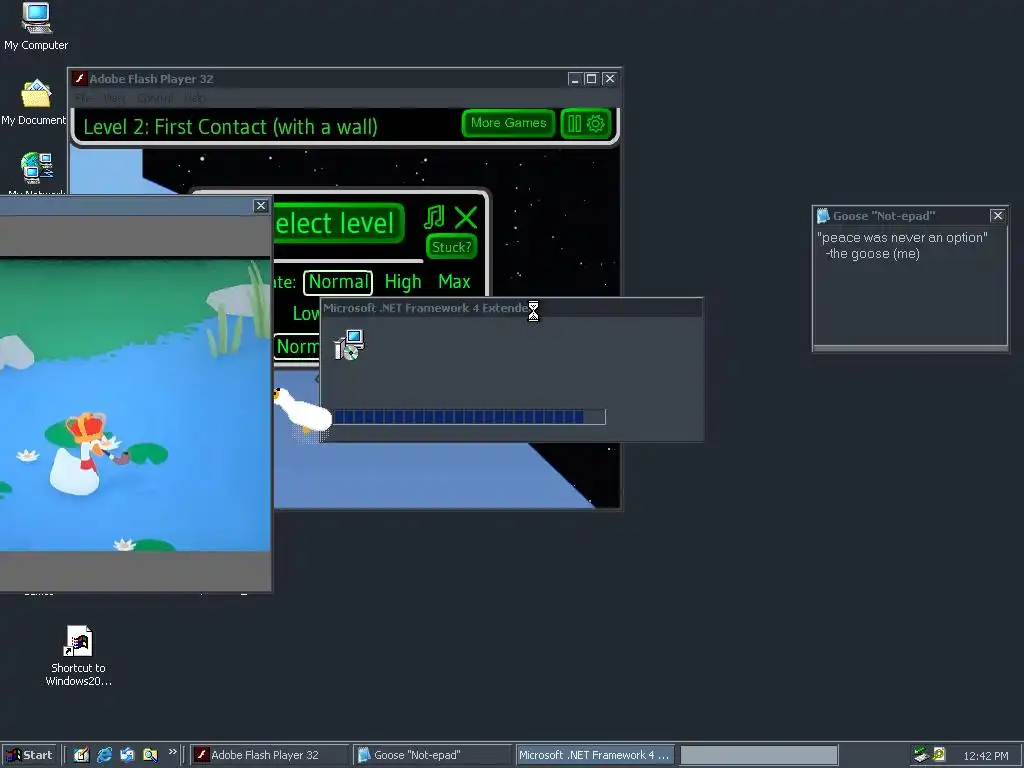Select the High frame rate option
Viewport: 1024px width, 768px height.
403,282
